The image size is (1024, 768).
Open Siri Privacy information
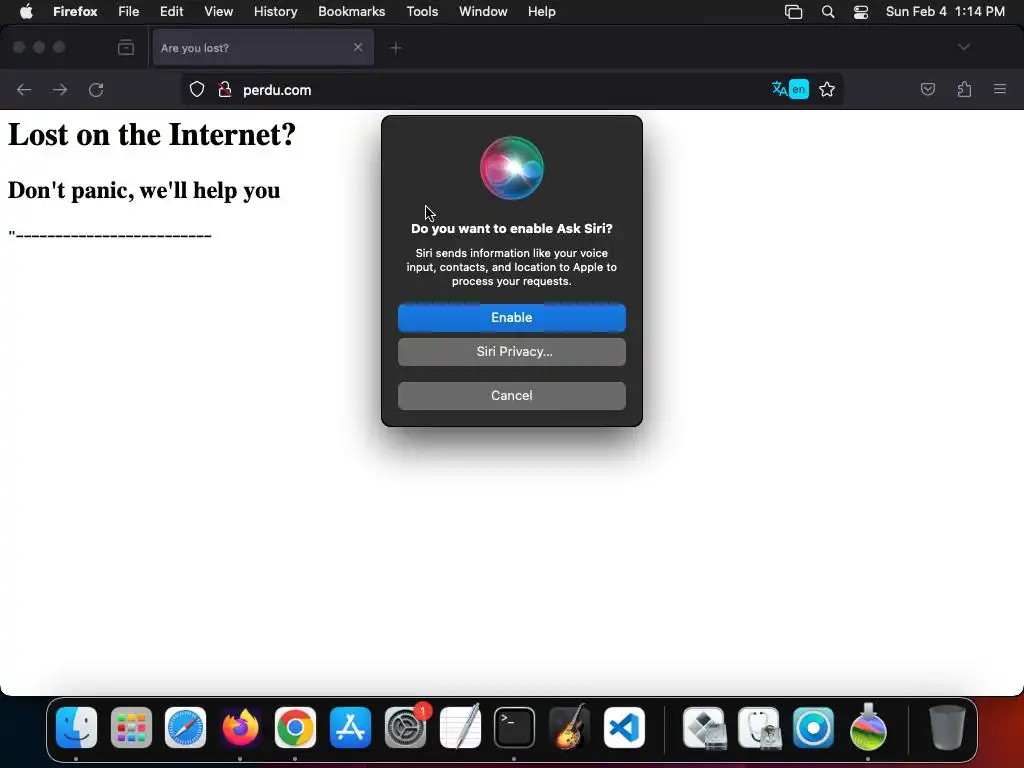pyautogui.click(x=511, y=351)
